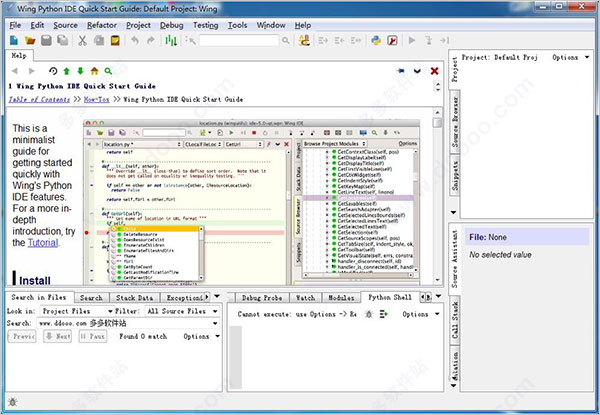Viewport: 600px width, 415px height.
Task: Toggle the pin icon in the help header
Action: (x=401, y=71)
